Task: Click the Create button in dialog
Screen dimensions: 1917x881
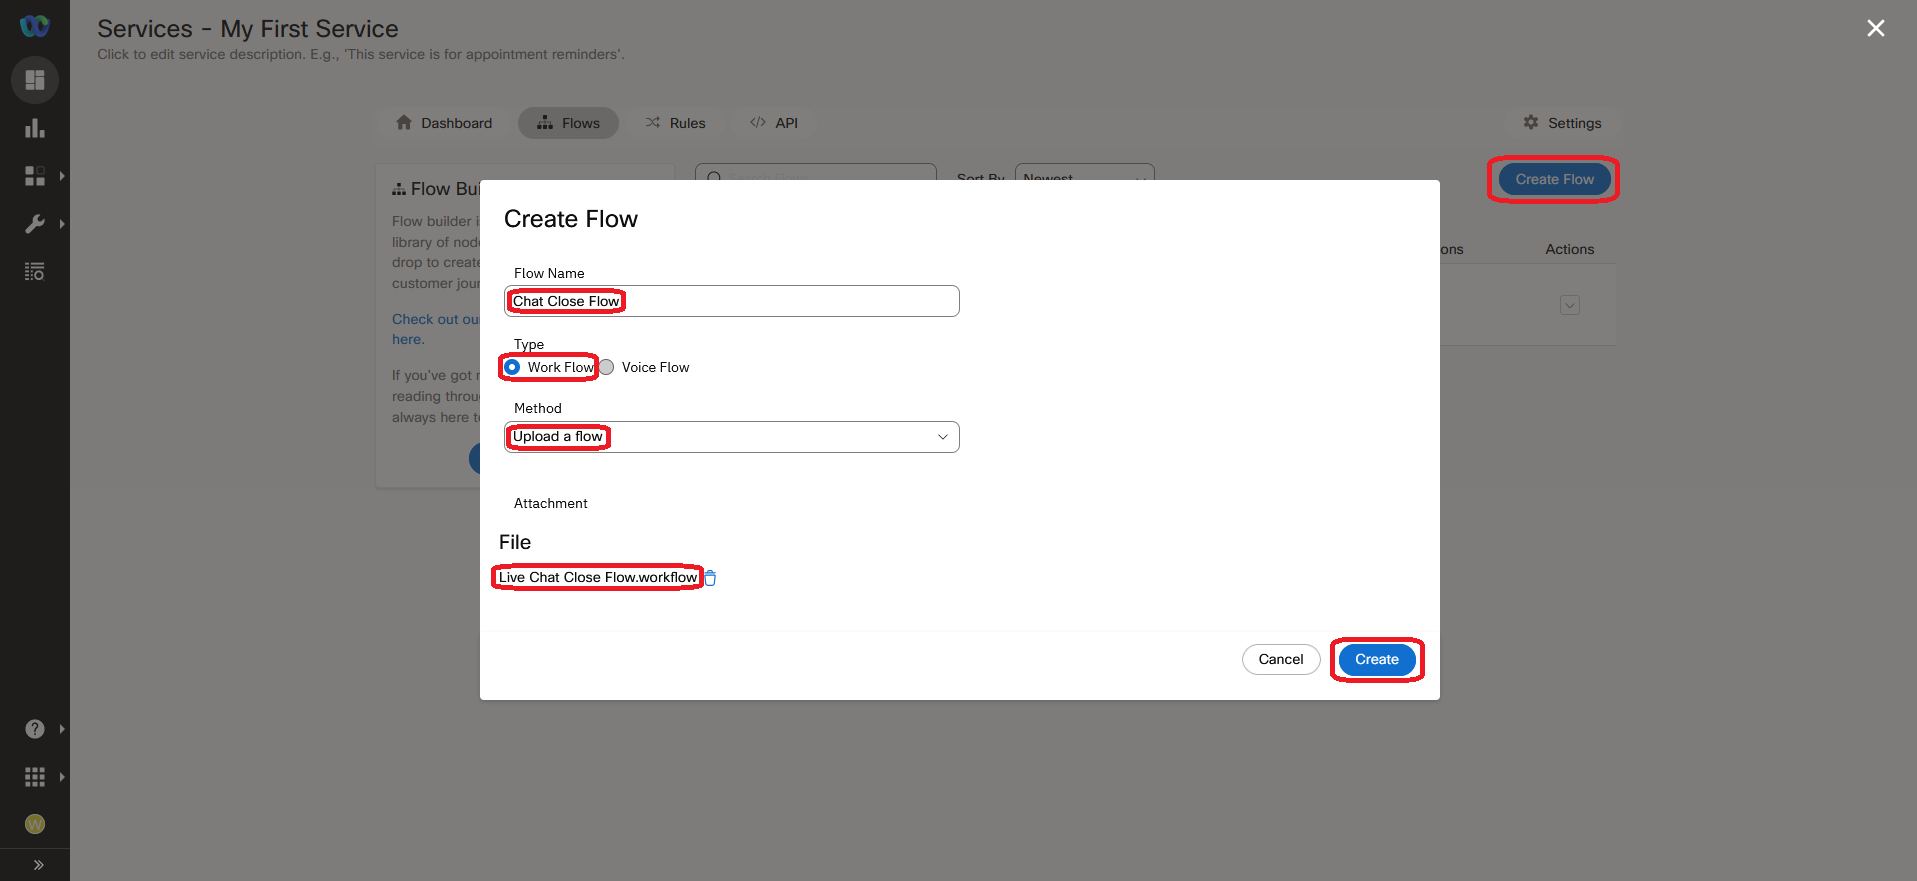Action: pyautogui.click(x=1377, y=660)
